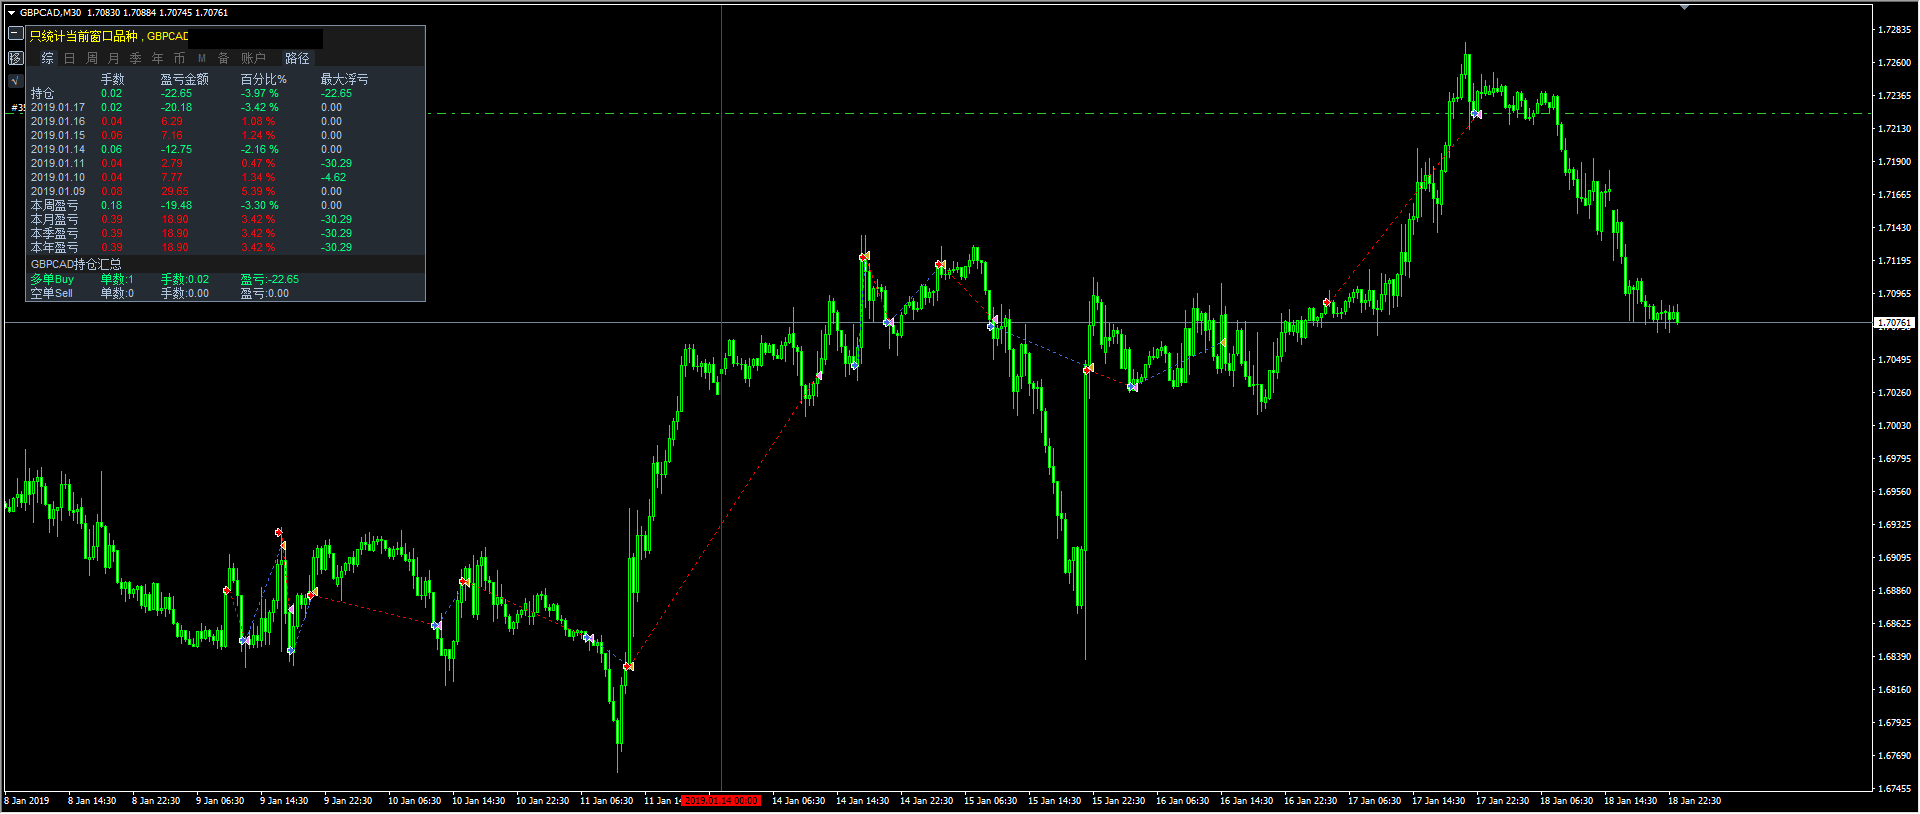The image size is (1920, 814).
Task: Click the 本周盈亏 weekly profit row label
Action: point(54,205)
